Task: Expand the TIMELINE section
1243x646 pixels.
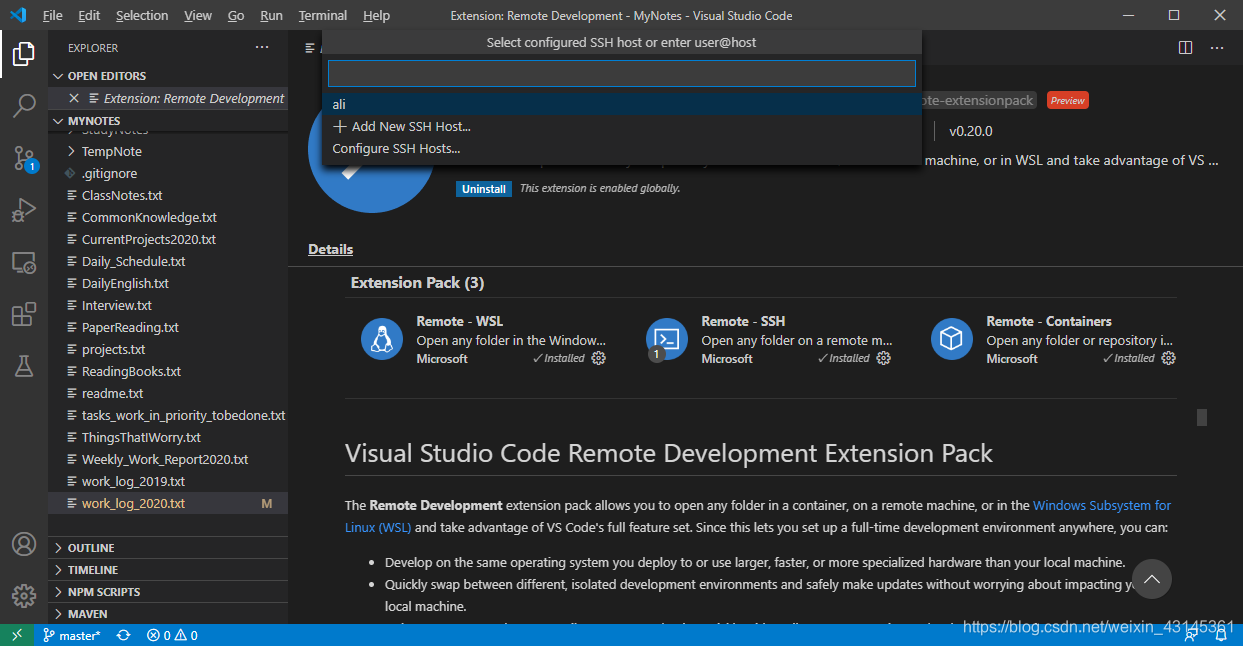Action: coord(168,570)
